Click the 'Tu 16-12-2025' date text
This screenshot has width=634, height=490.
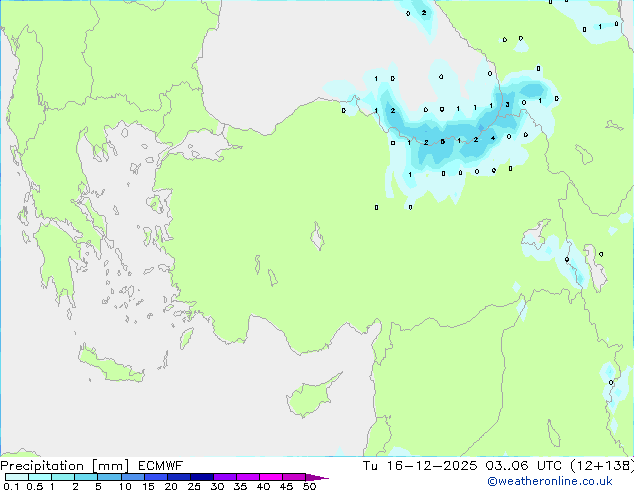(420, 466)
